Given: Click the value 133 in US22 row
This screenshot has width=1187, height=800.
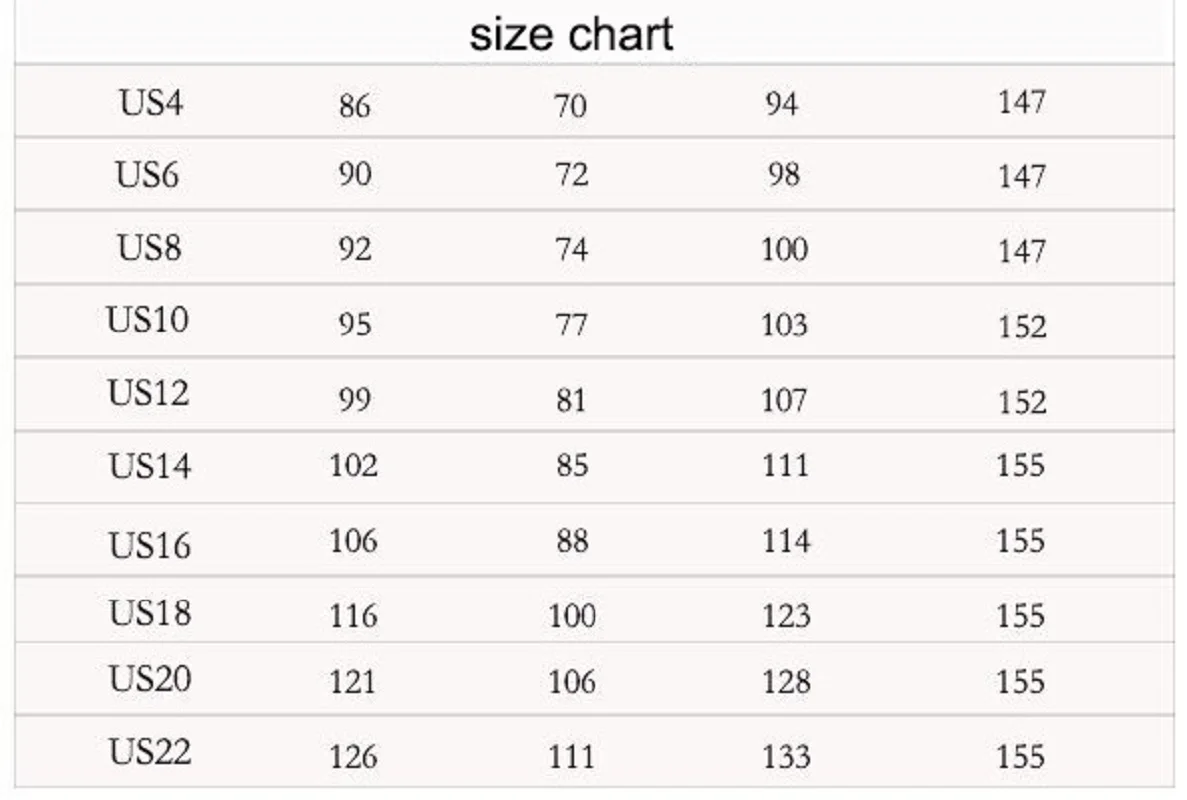Looking at the screenshot, I should [786, 756].
